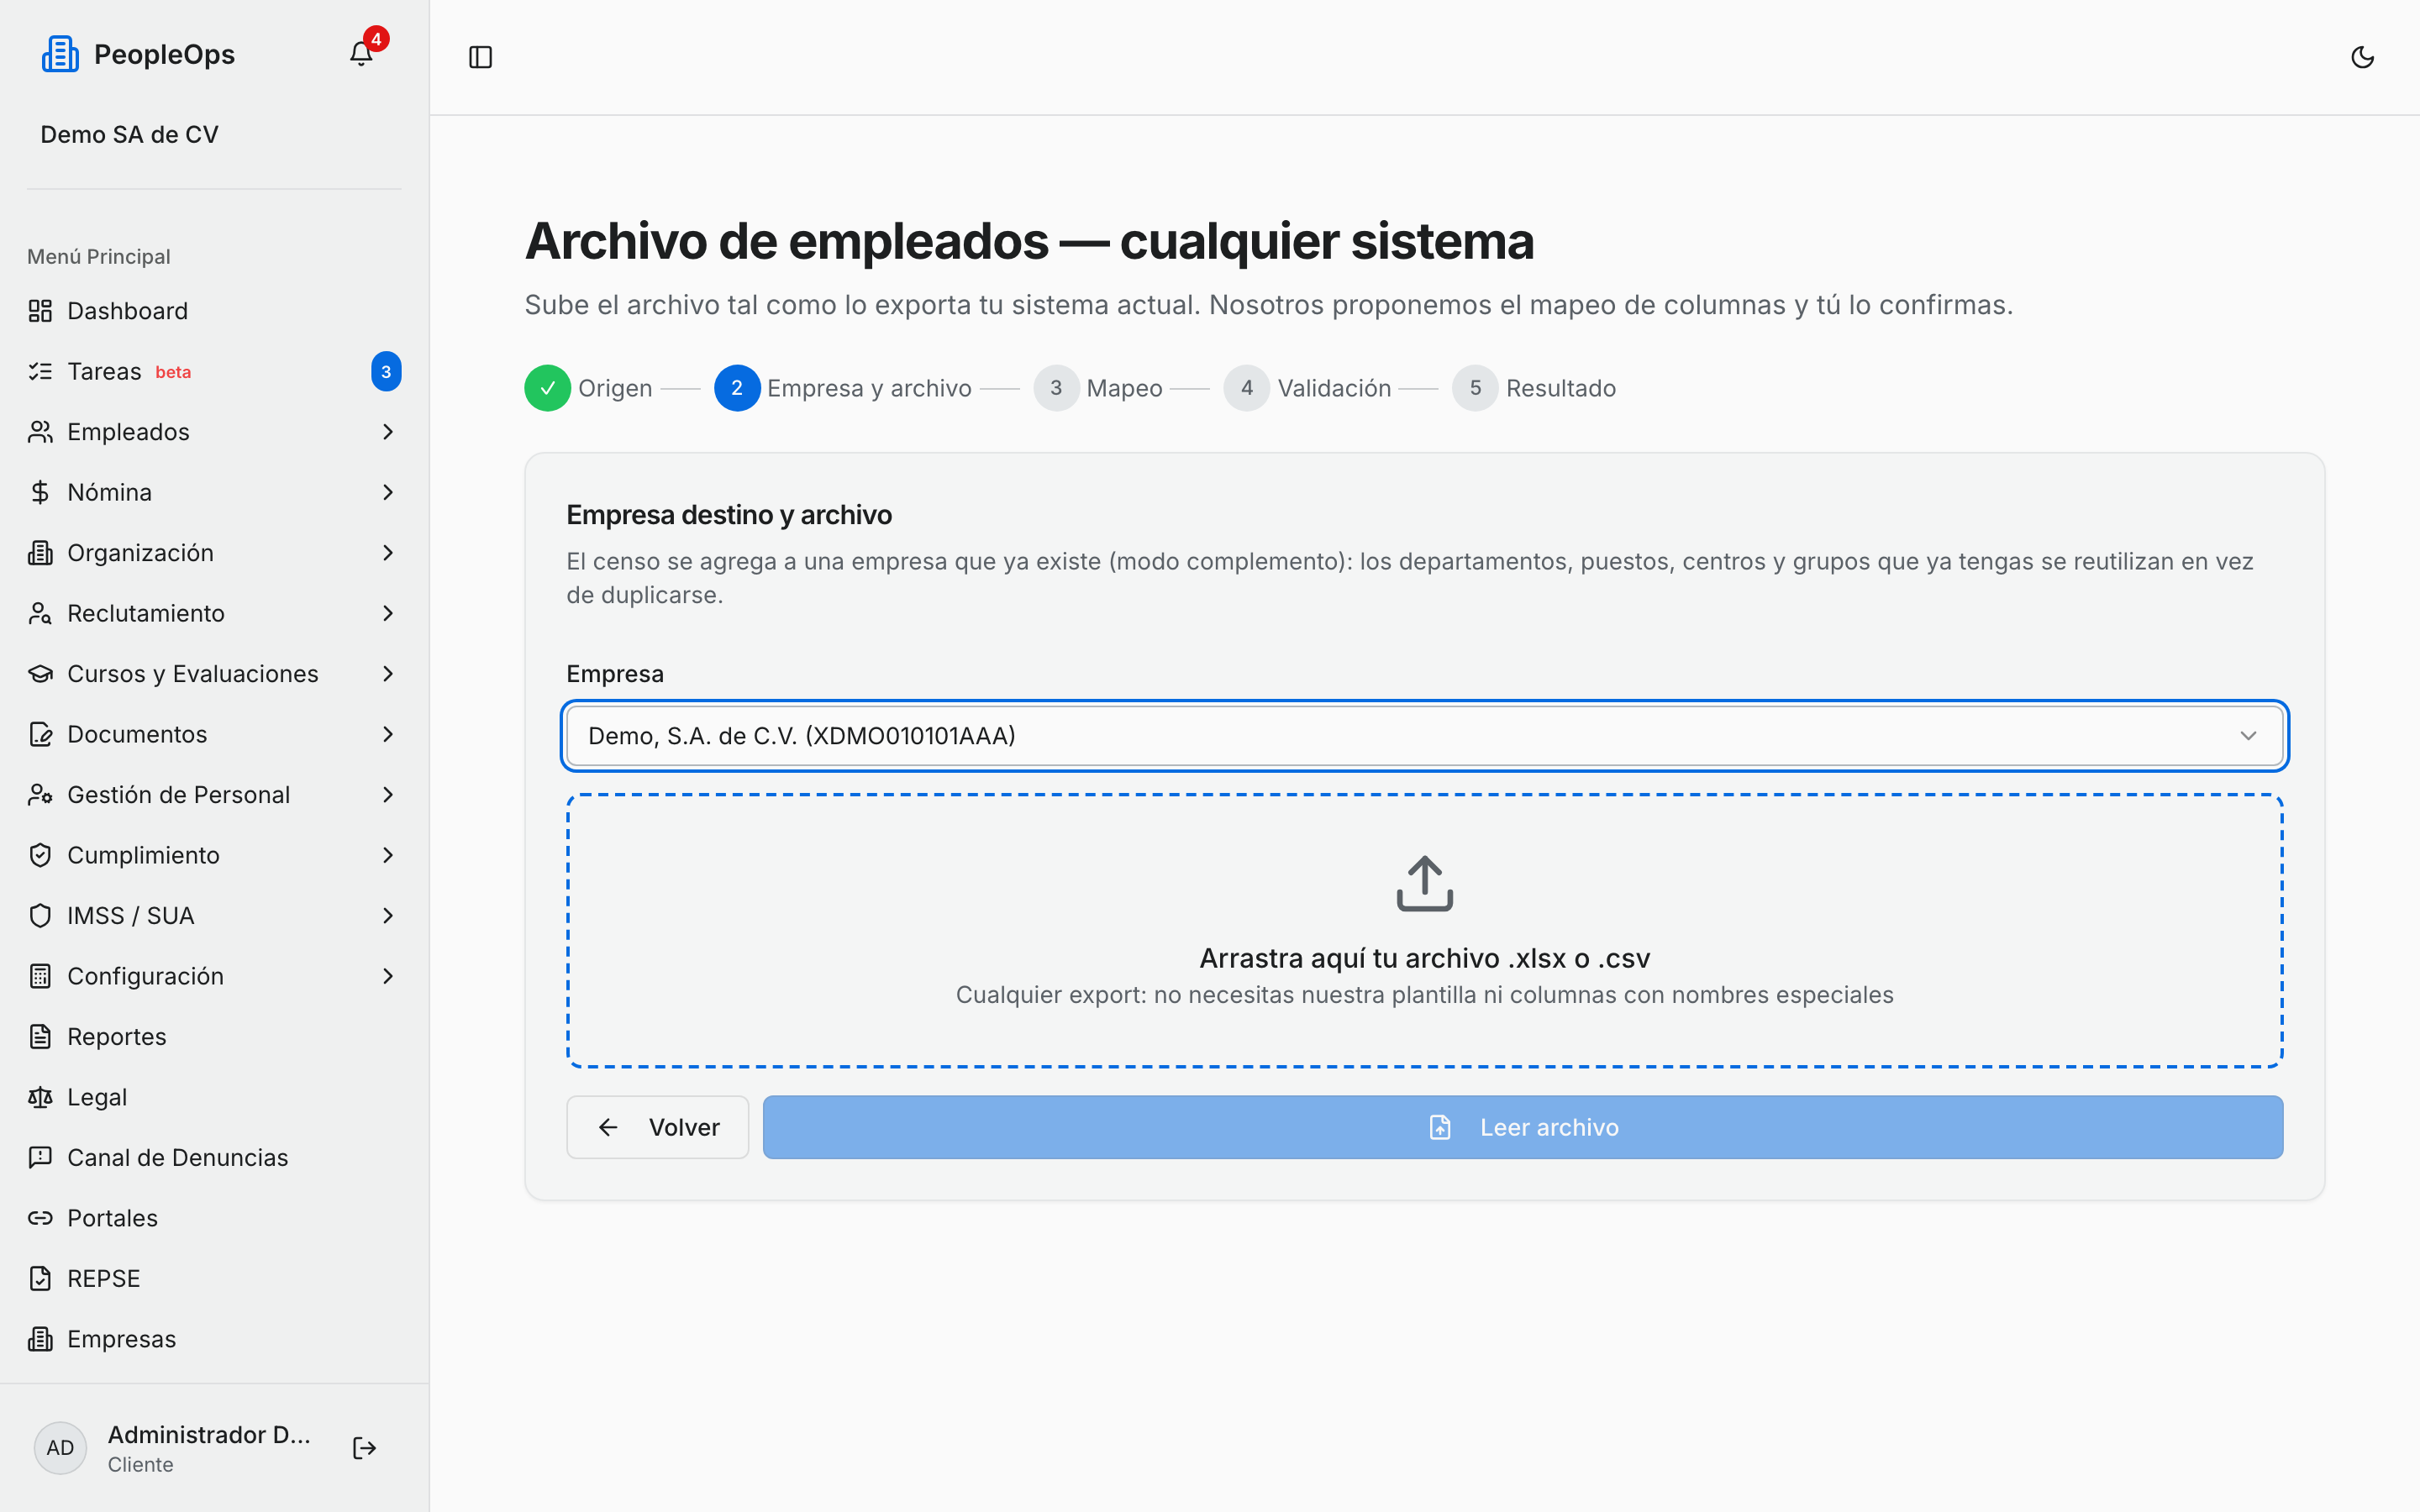Open Canal de Denuncias menu entry
The width and height of the screenshot is (2420, 1512).
point(214,1158)
